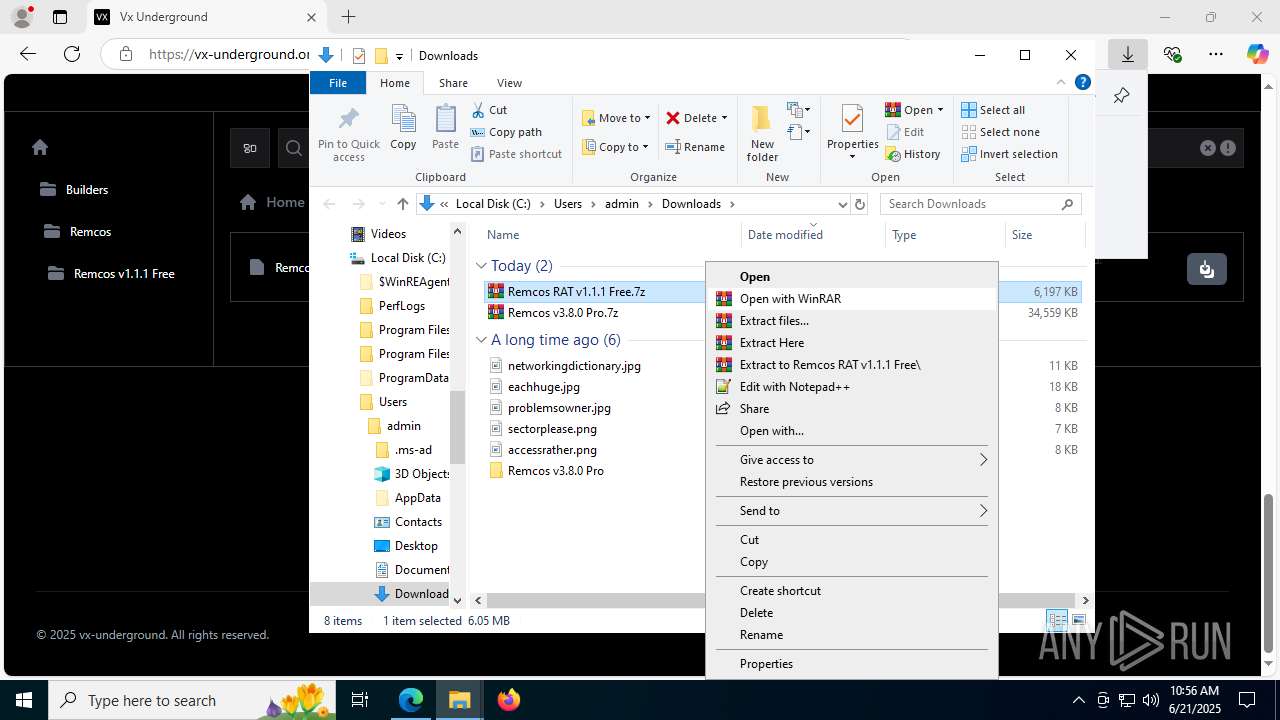1280x720 pixels.
Task: Switch to View ribbon tab
Action: click(509, 83)
